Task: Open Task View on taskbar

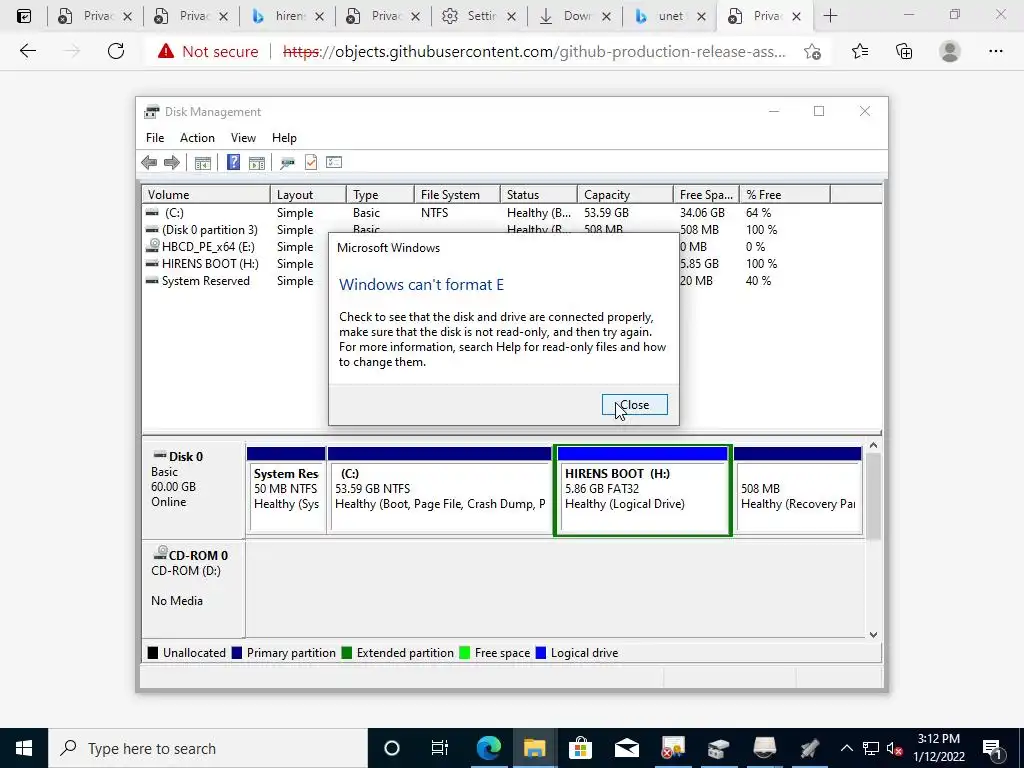Action: [x=440, y=748]
